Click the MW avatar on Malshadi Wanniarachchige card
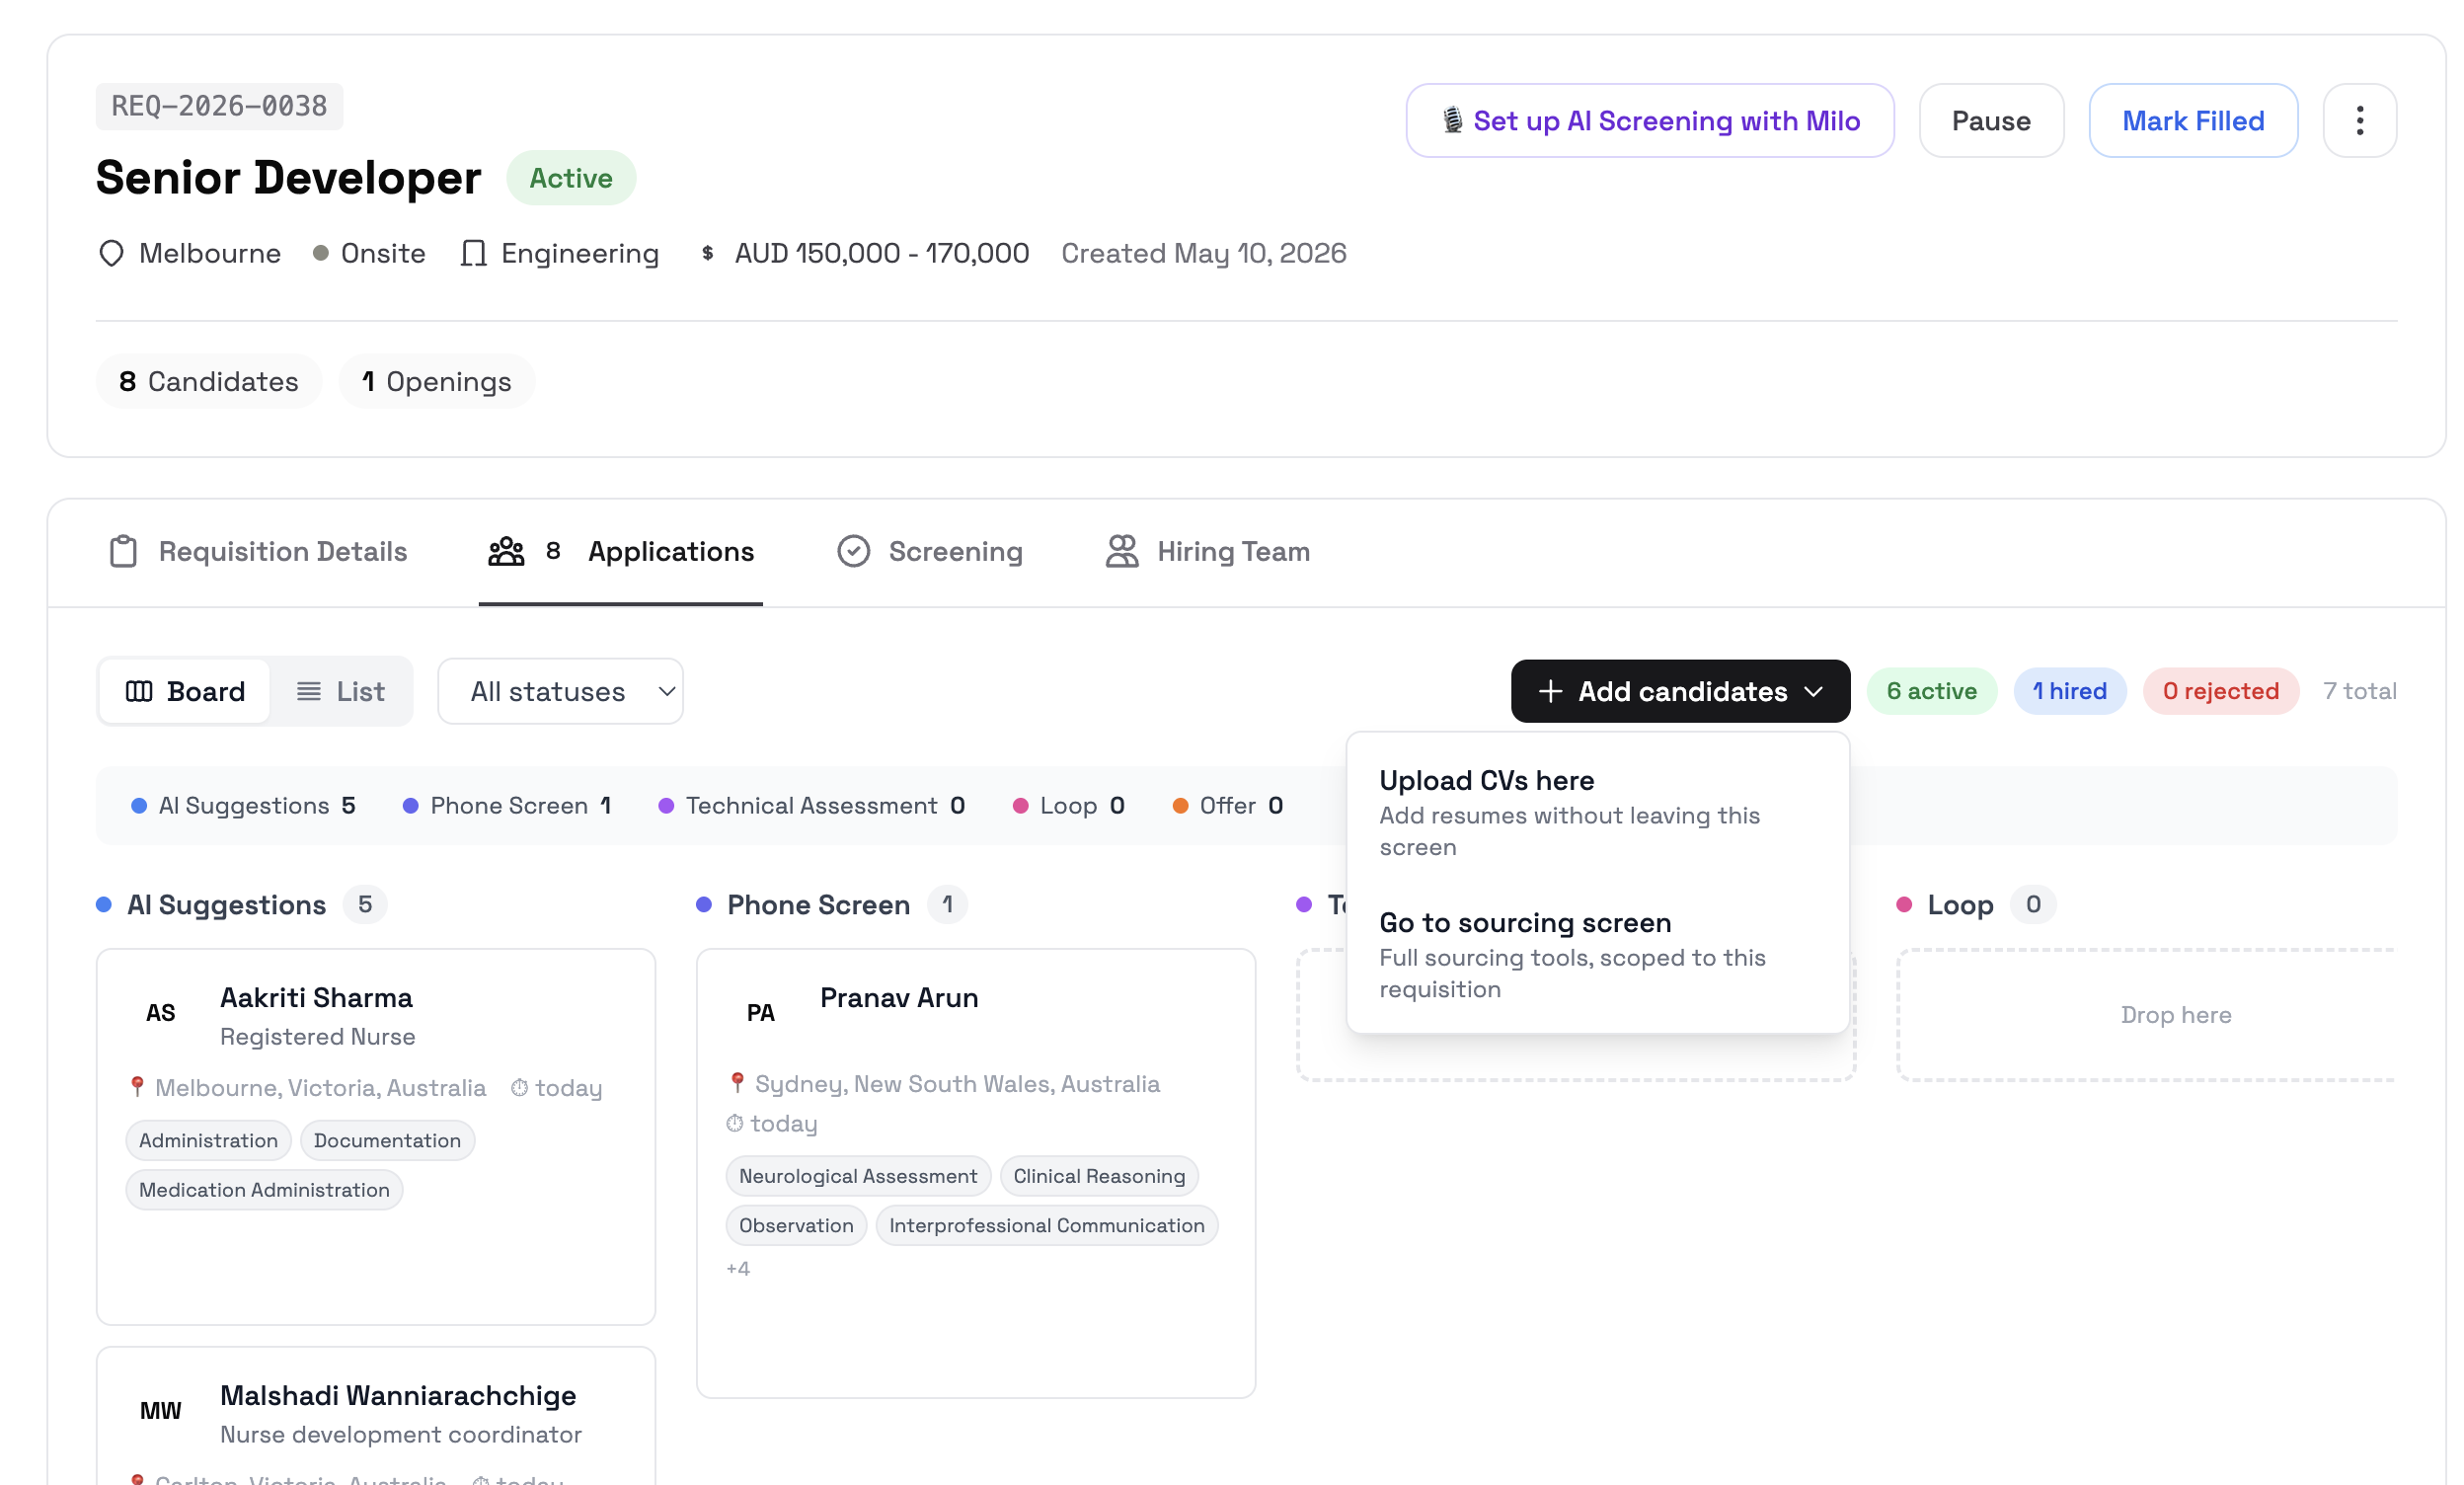The image size is (2464, 1485). click(160, 1411)
